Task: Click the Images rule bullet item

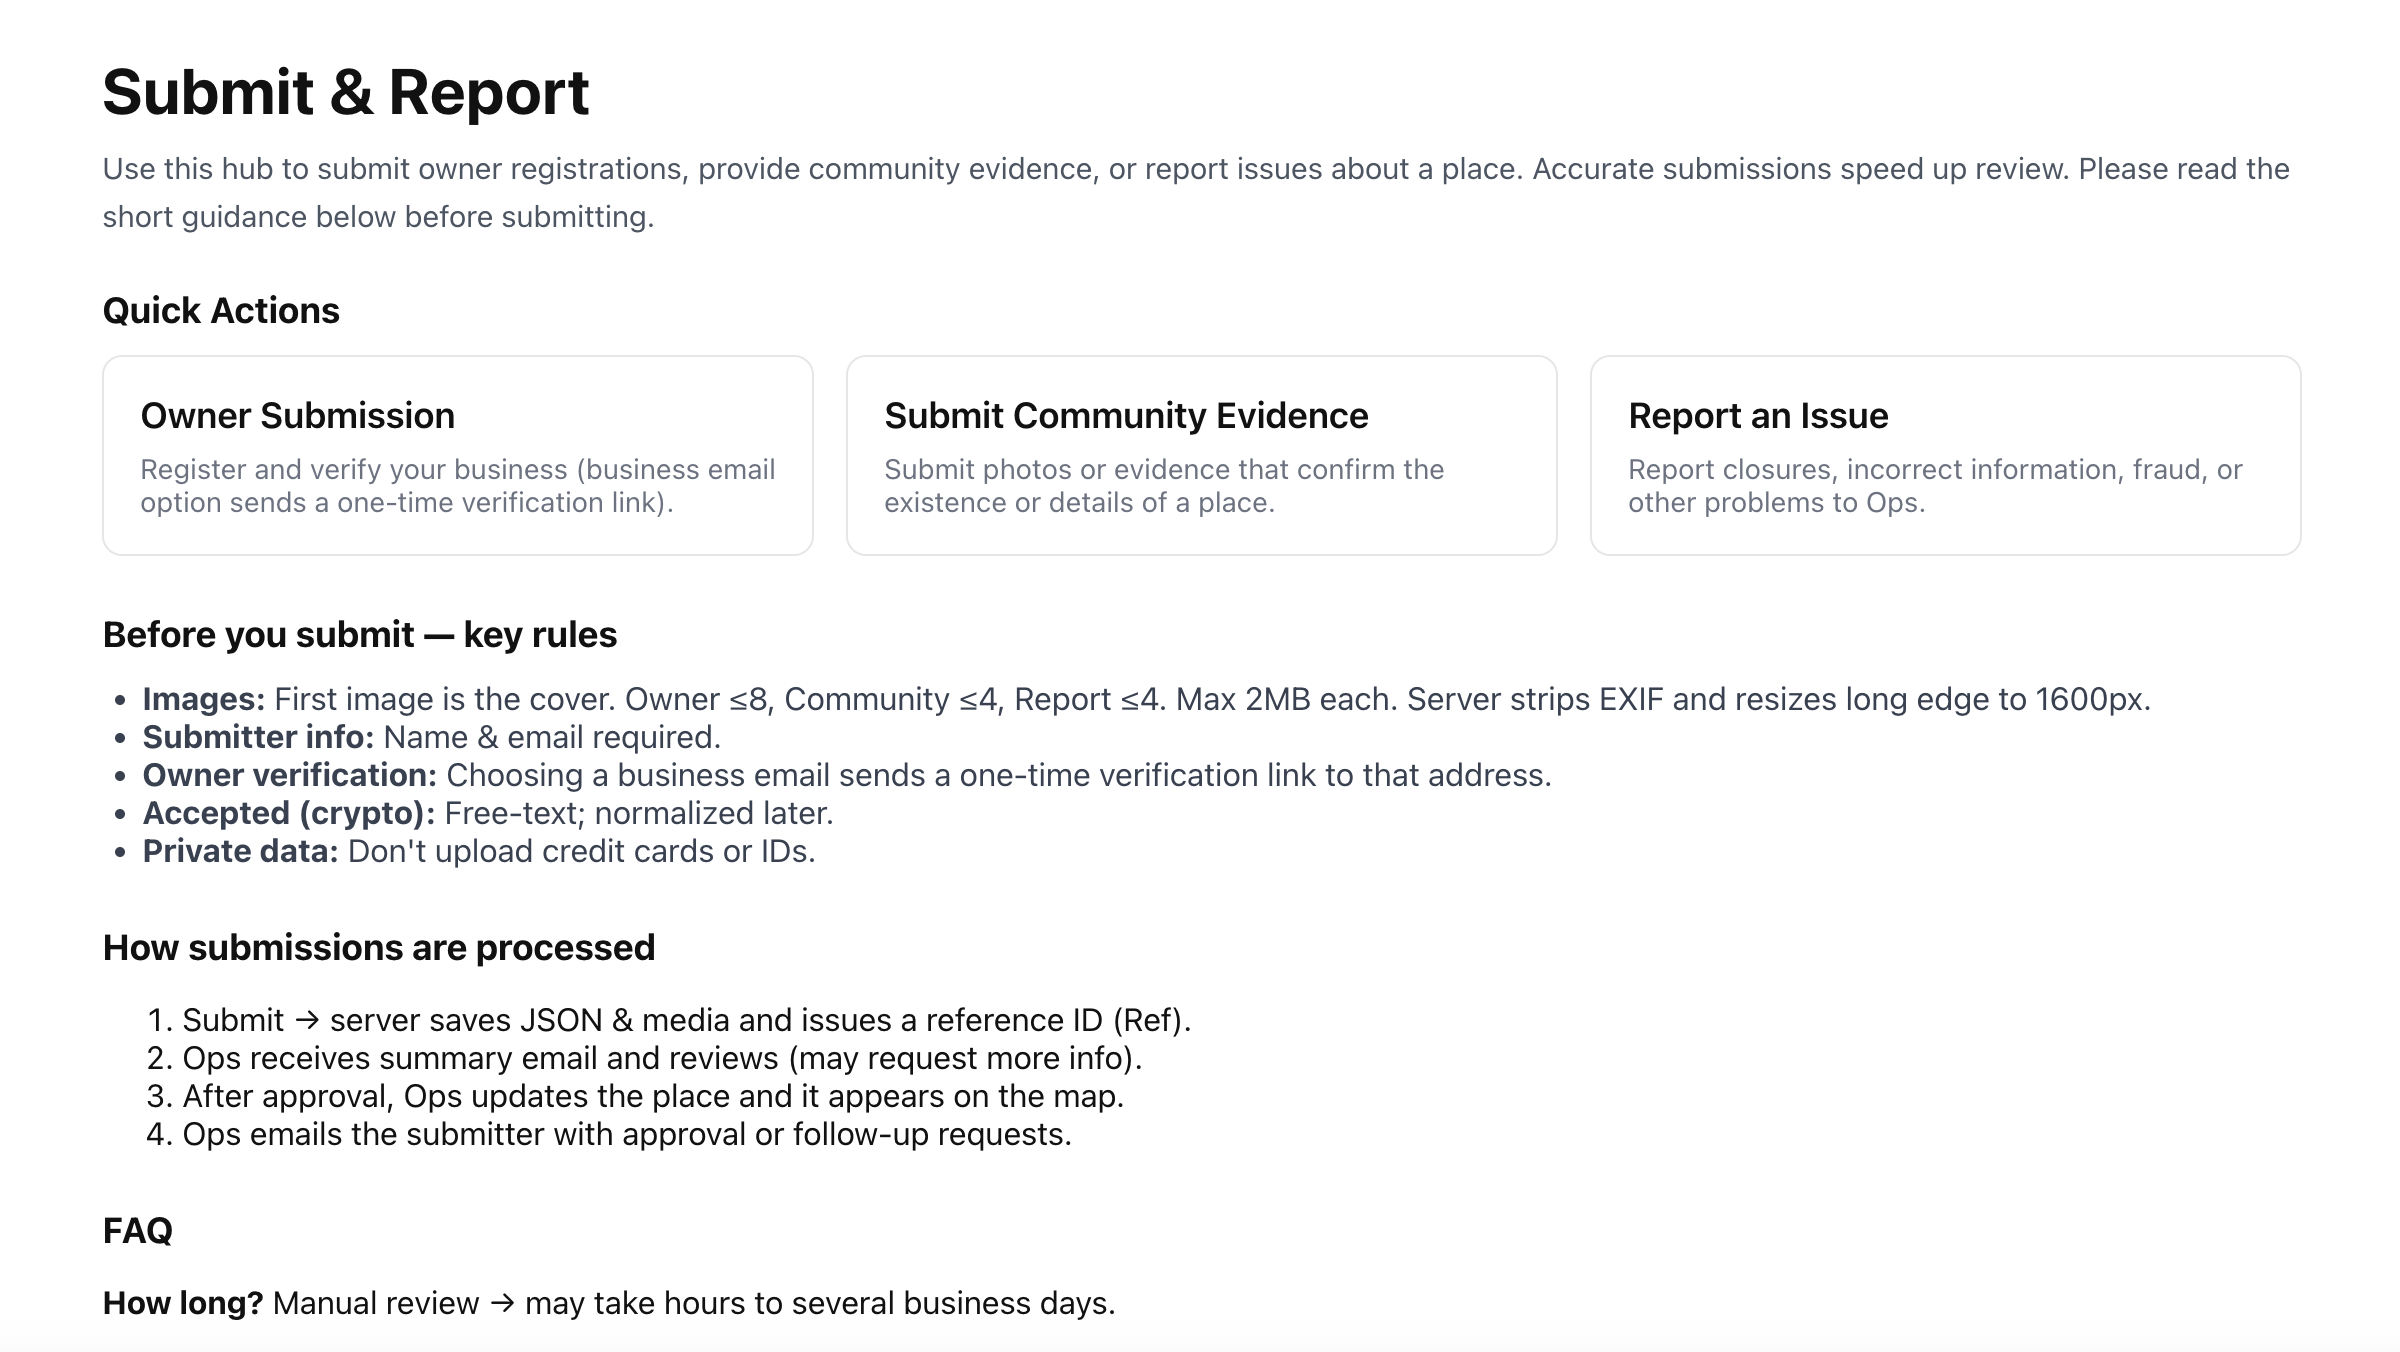Action: click(x=1145, y=699)
